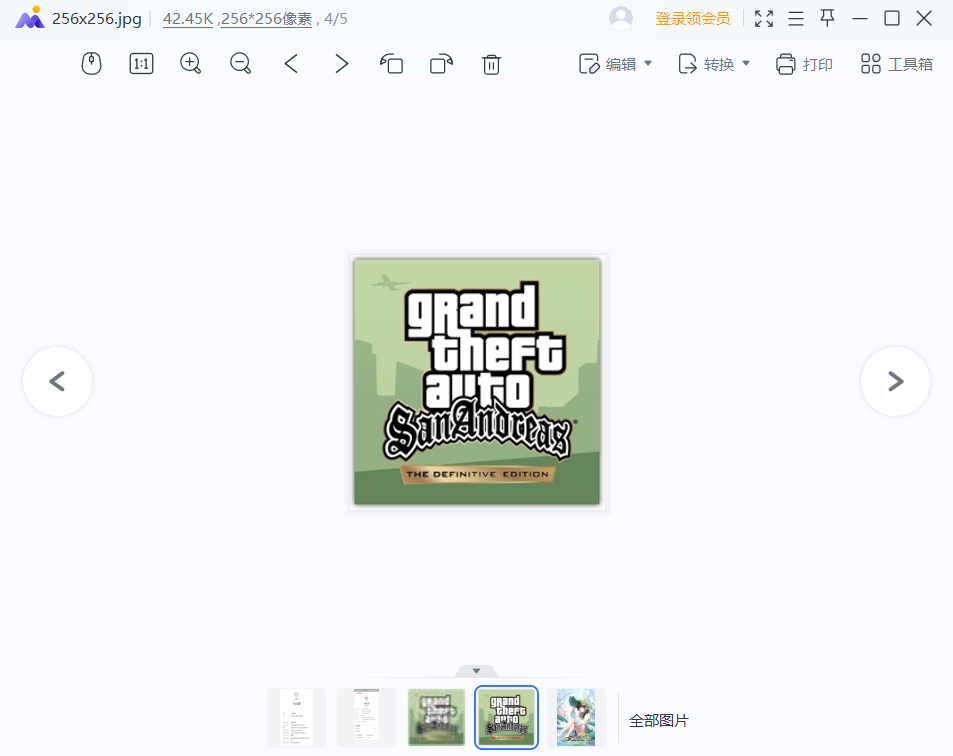Screen dimensions: 953x756
Task: Open the 工具箱 toolbox
Action: click(x=896, y=64)
